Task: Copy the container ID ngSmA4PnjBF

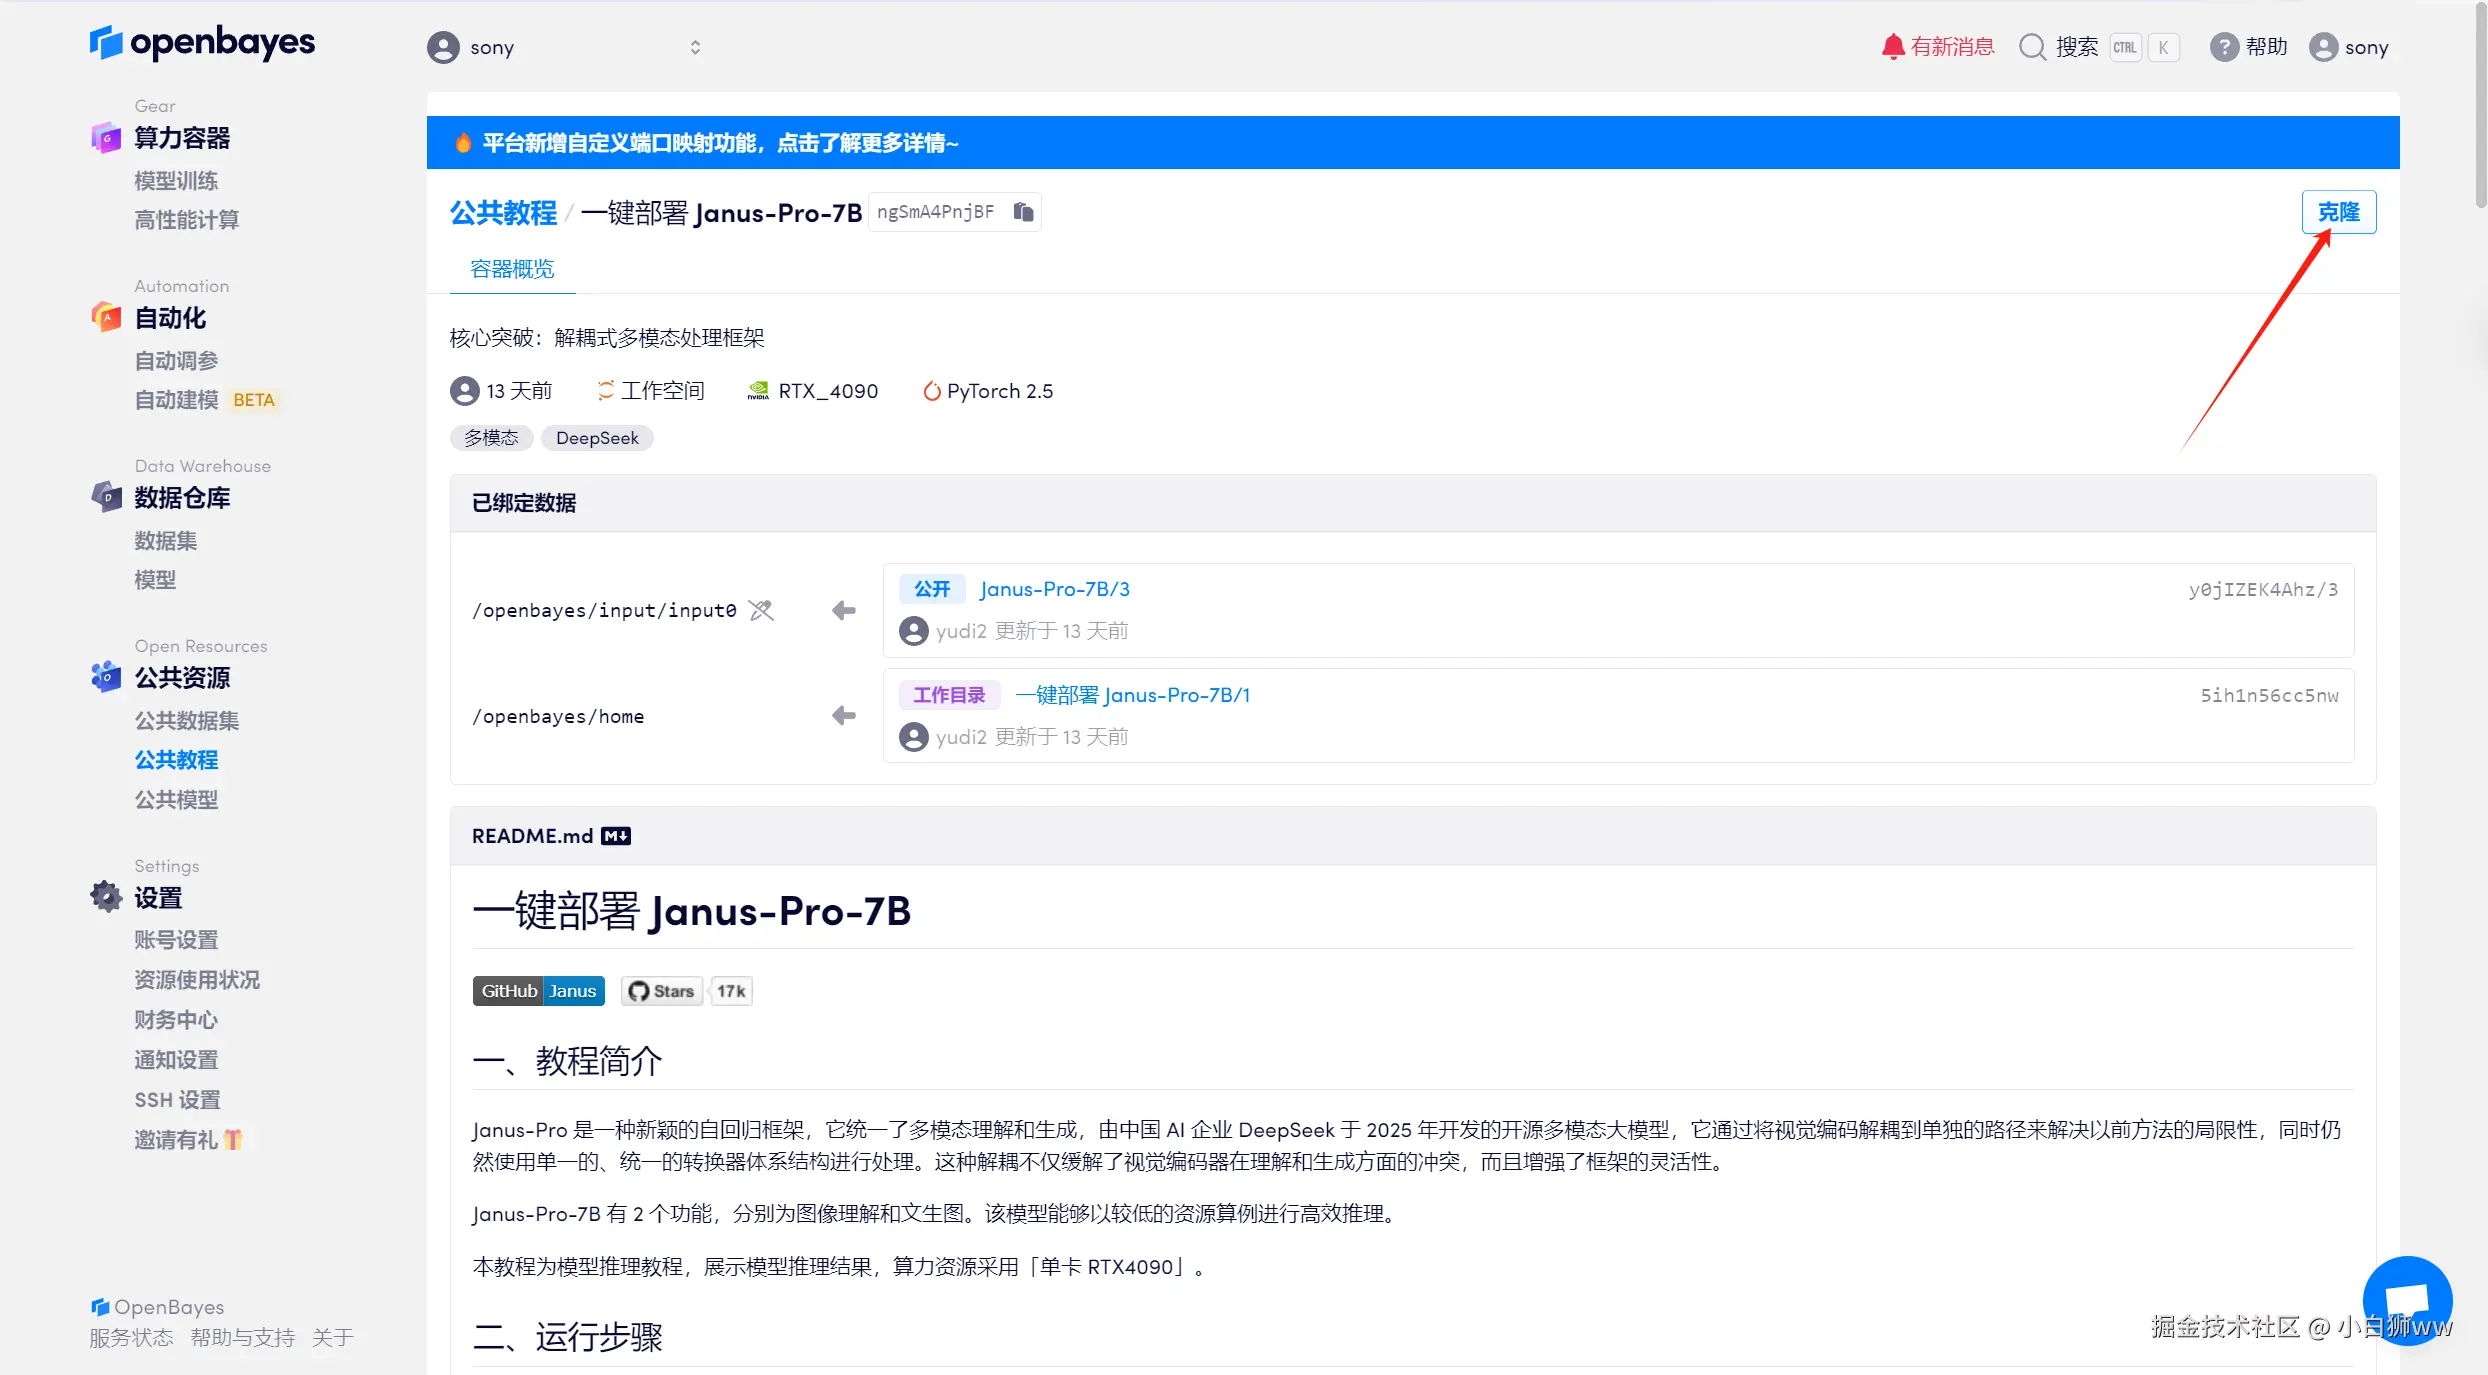Action: [1022, 212]
